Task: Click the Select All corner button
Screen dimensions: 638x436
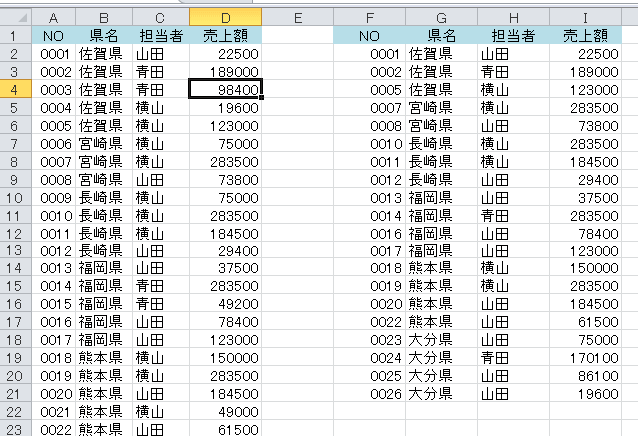Action: tap(16, 17)
